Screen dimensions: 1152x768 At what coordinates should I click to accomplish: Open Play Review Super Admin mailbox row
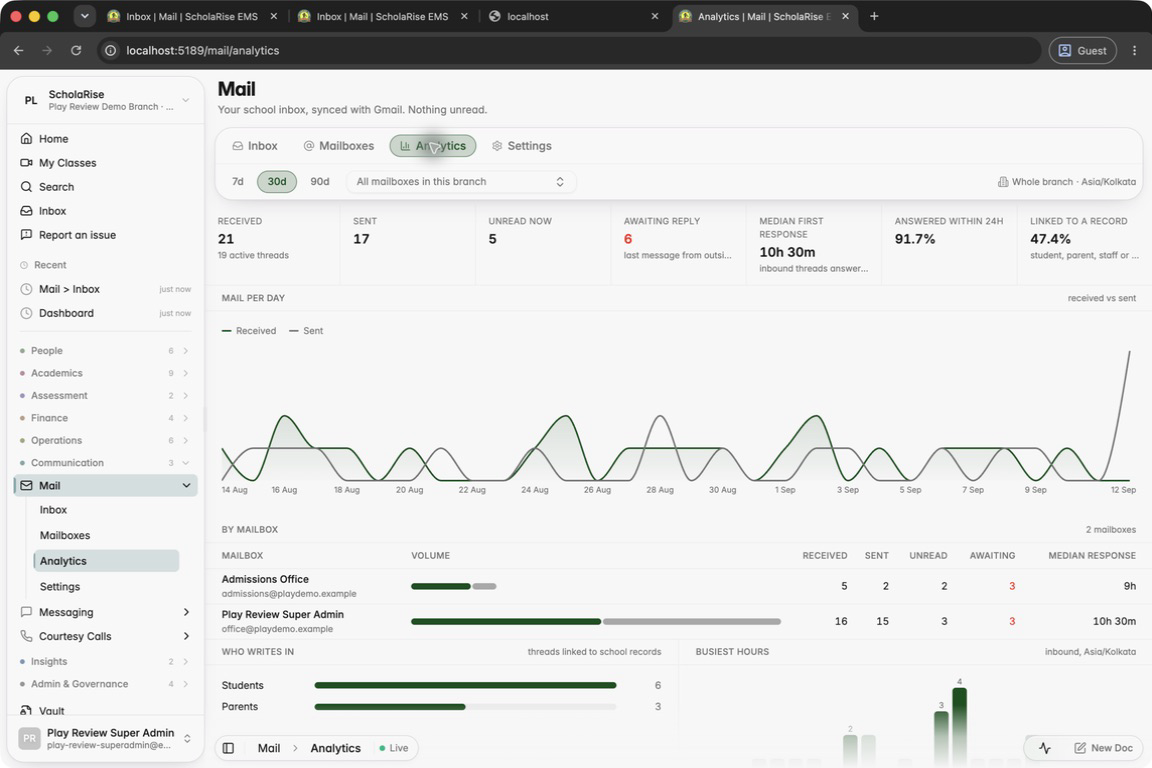pyautogui.click(x=678, y=621)
